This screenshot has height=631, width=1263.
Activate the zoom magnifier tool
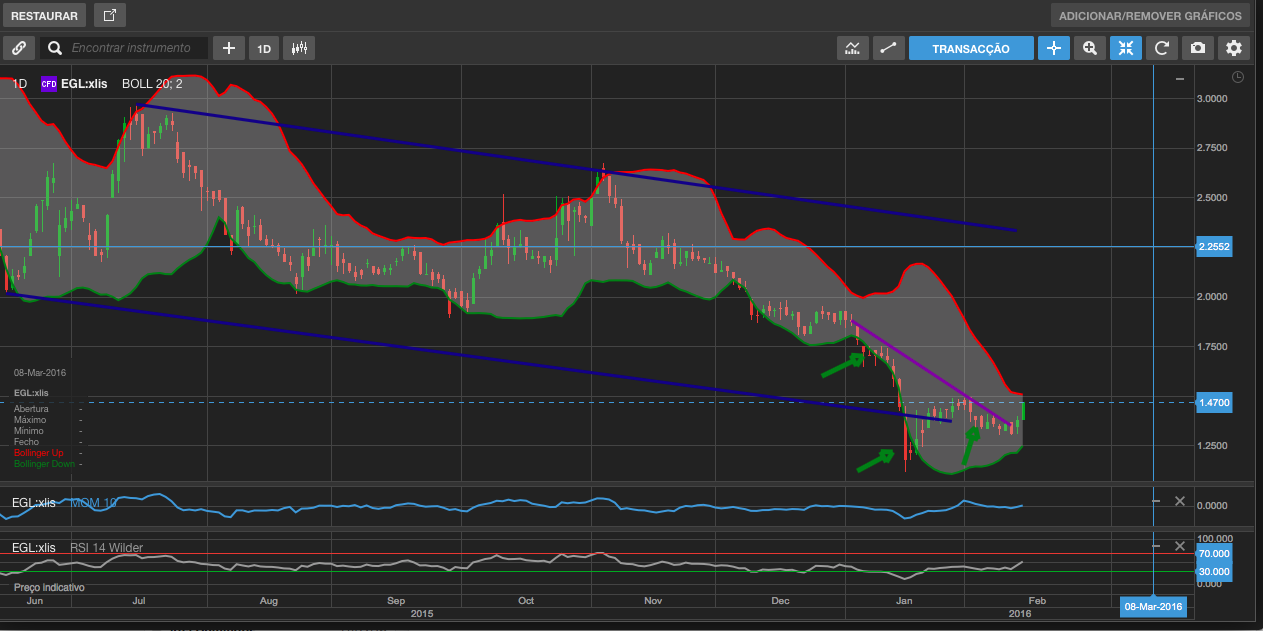tap(1089, 48)
